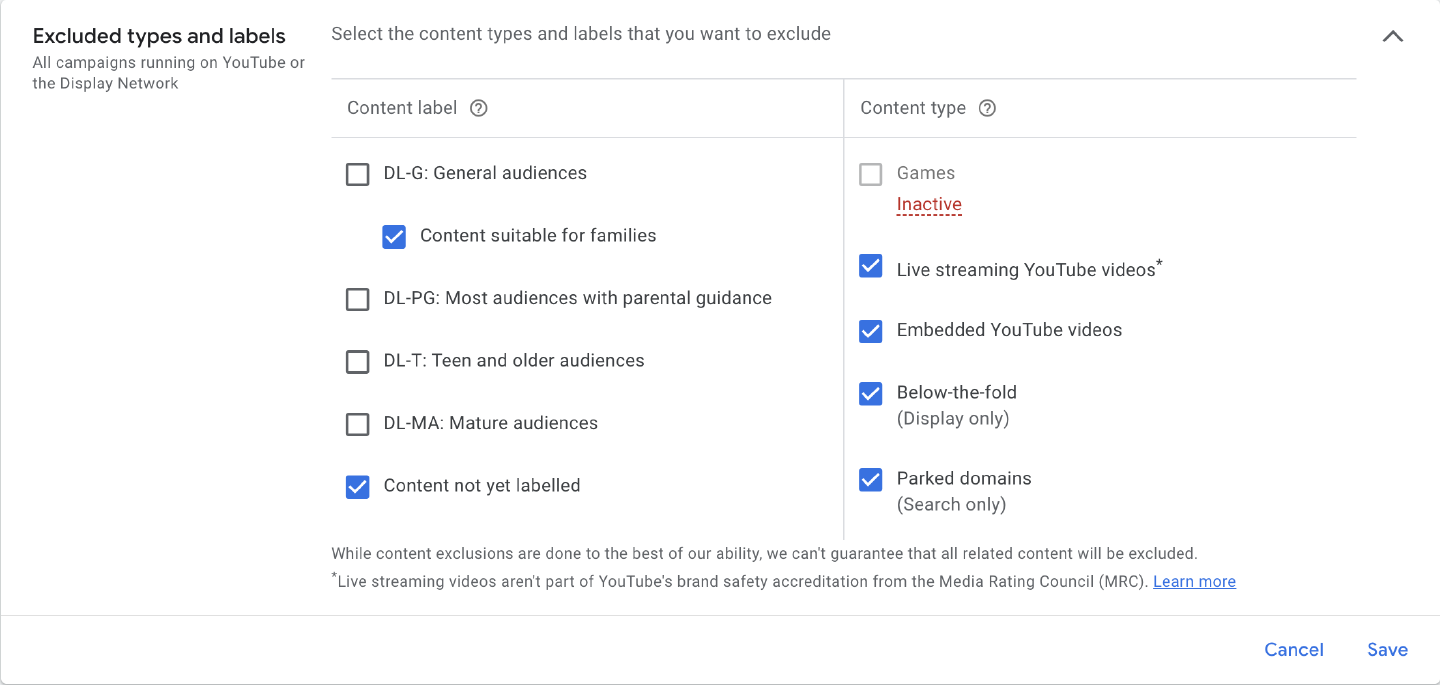Uncheck Live streaming YouTube videos

click(871, 266)
